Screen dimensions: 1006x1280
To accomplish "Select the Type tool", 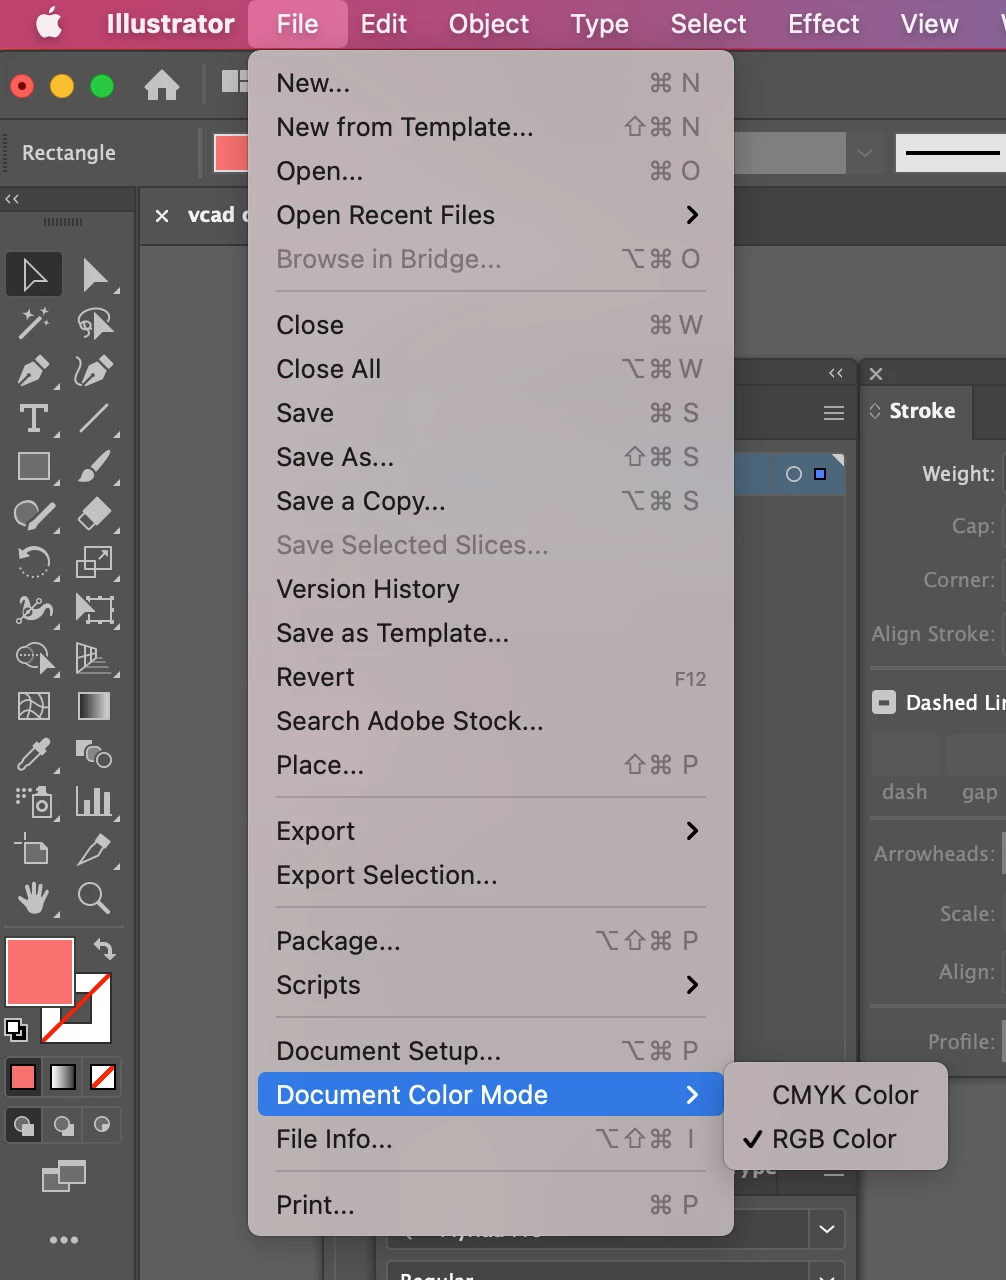I will tap(34, 418).
